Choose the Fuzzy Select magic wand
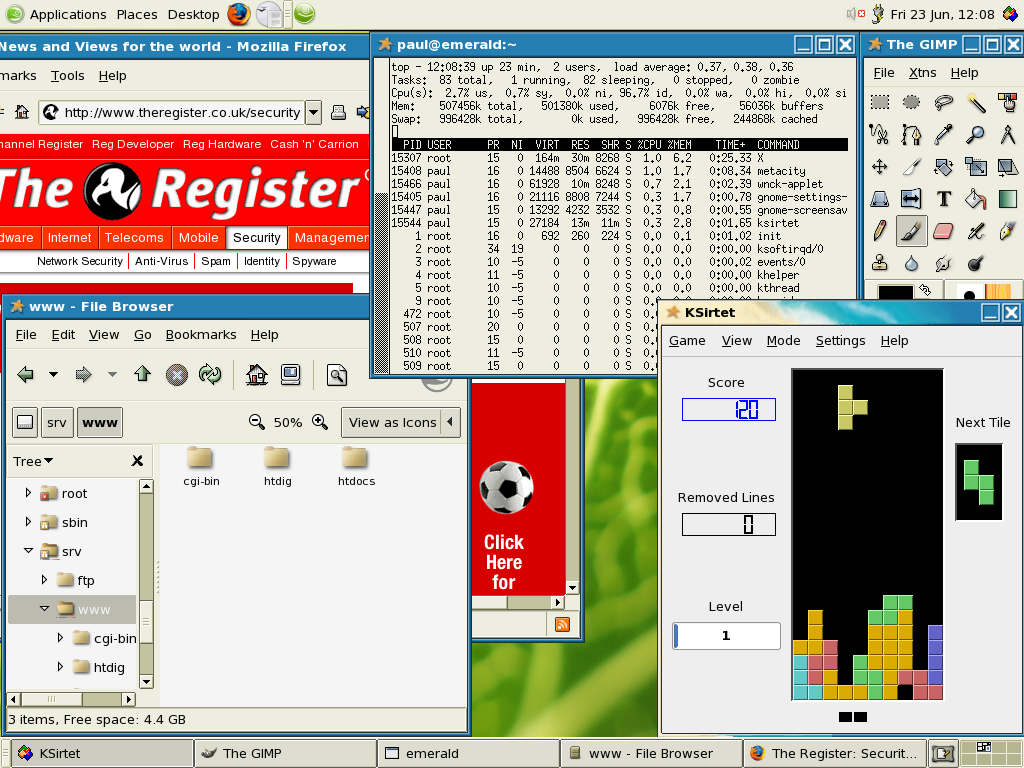 click(977, 103)
